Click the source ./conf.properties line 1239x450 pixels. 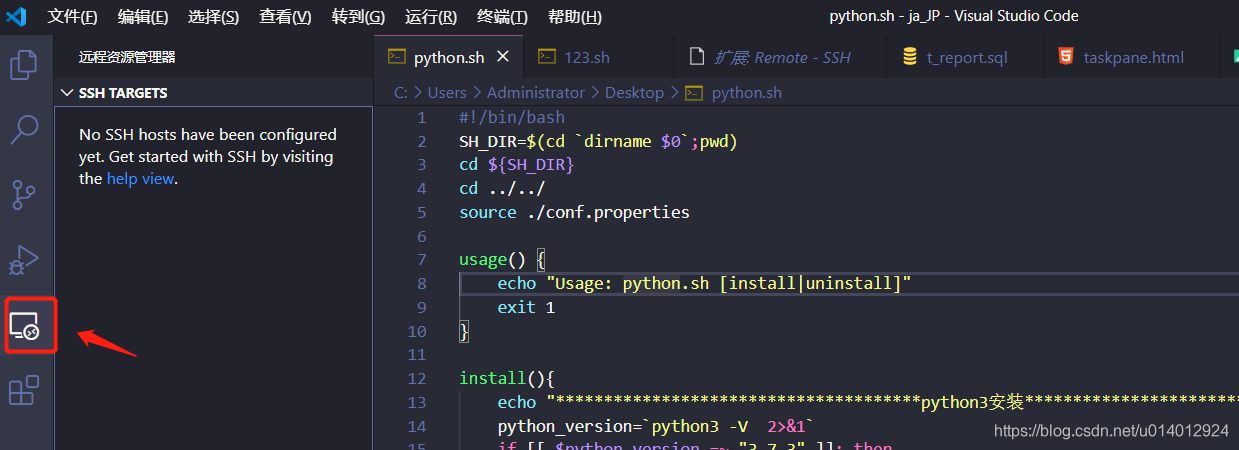[574, 212]
